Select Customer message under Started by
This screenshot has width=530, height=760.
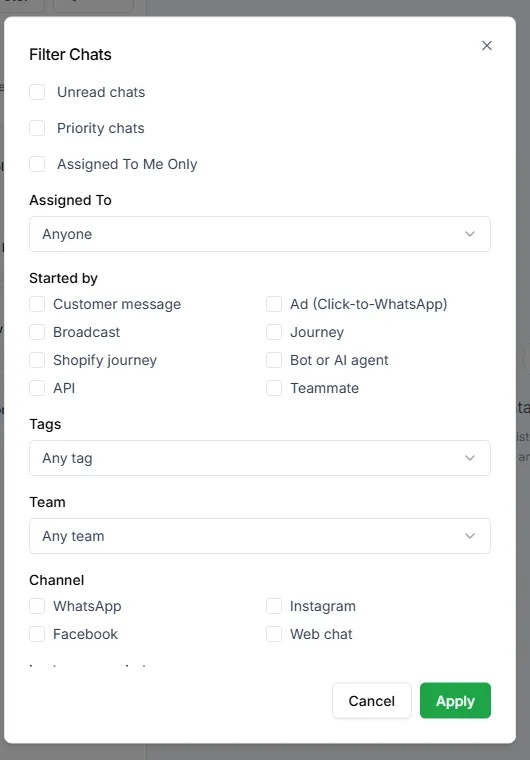pos(37,304)
